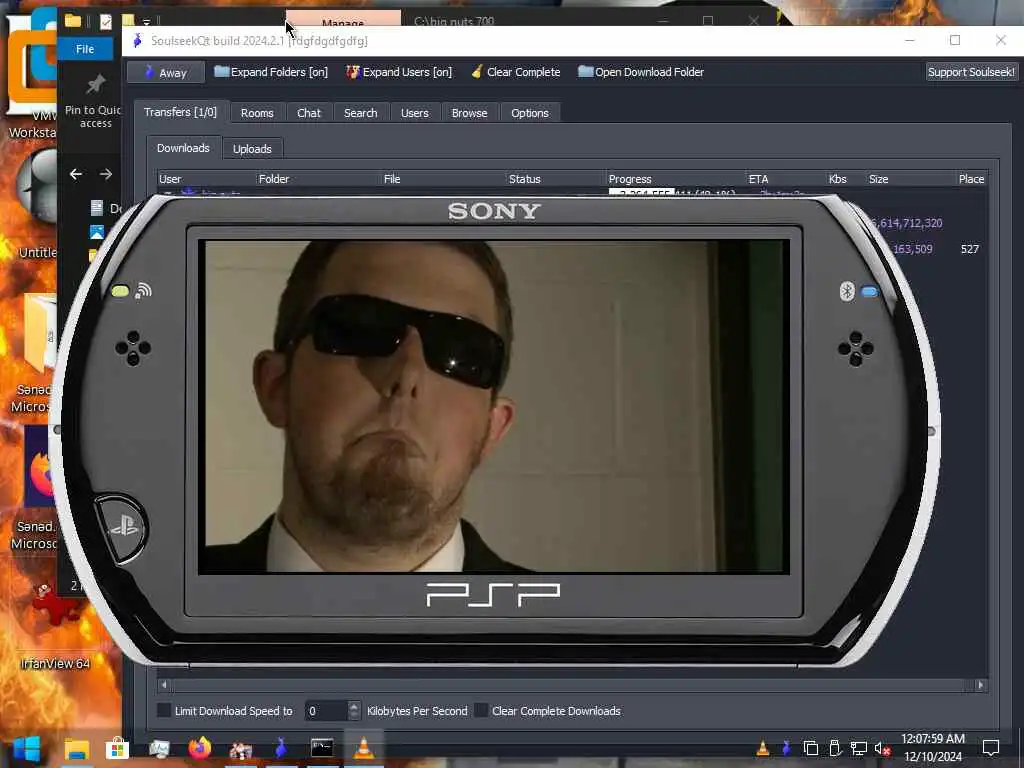Click the queue place value 527
The image size is (1024, 768).
click(x=970, y=249)
